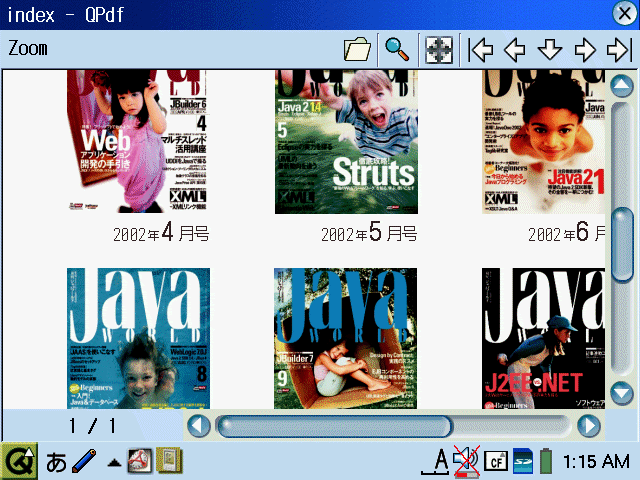Viewport: 640px width, 480px height.
Task: Click the vertical scrollbar thumb
Action: tap(622, 244)
